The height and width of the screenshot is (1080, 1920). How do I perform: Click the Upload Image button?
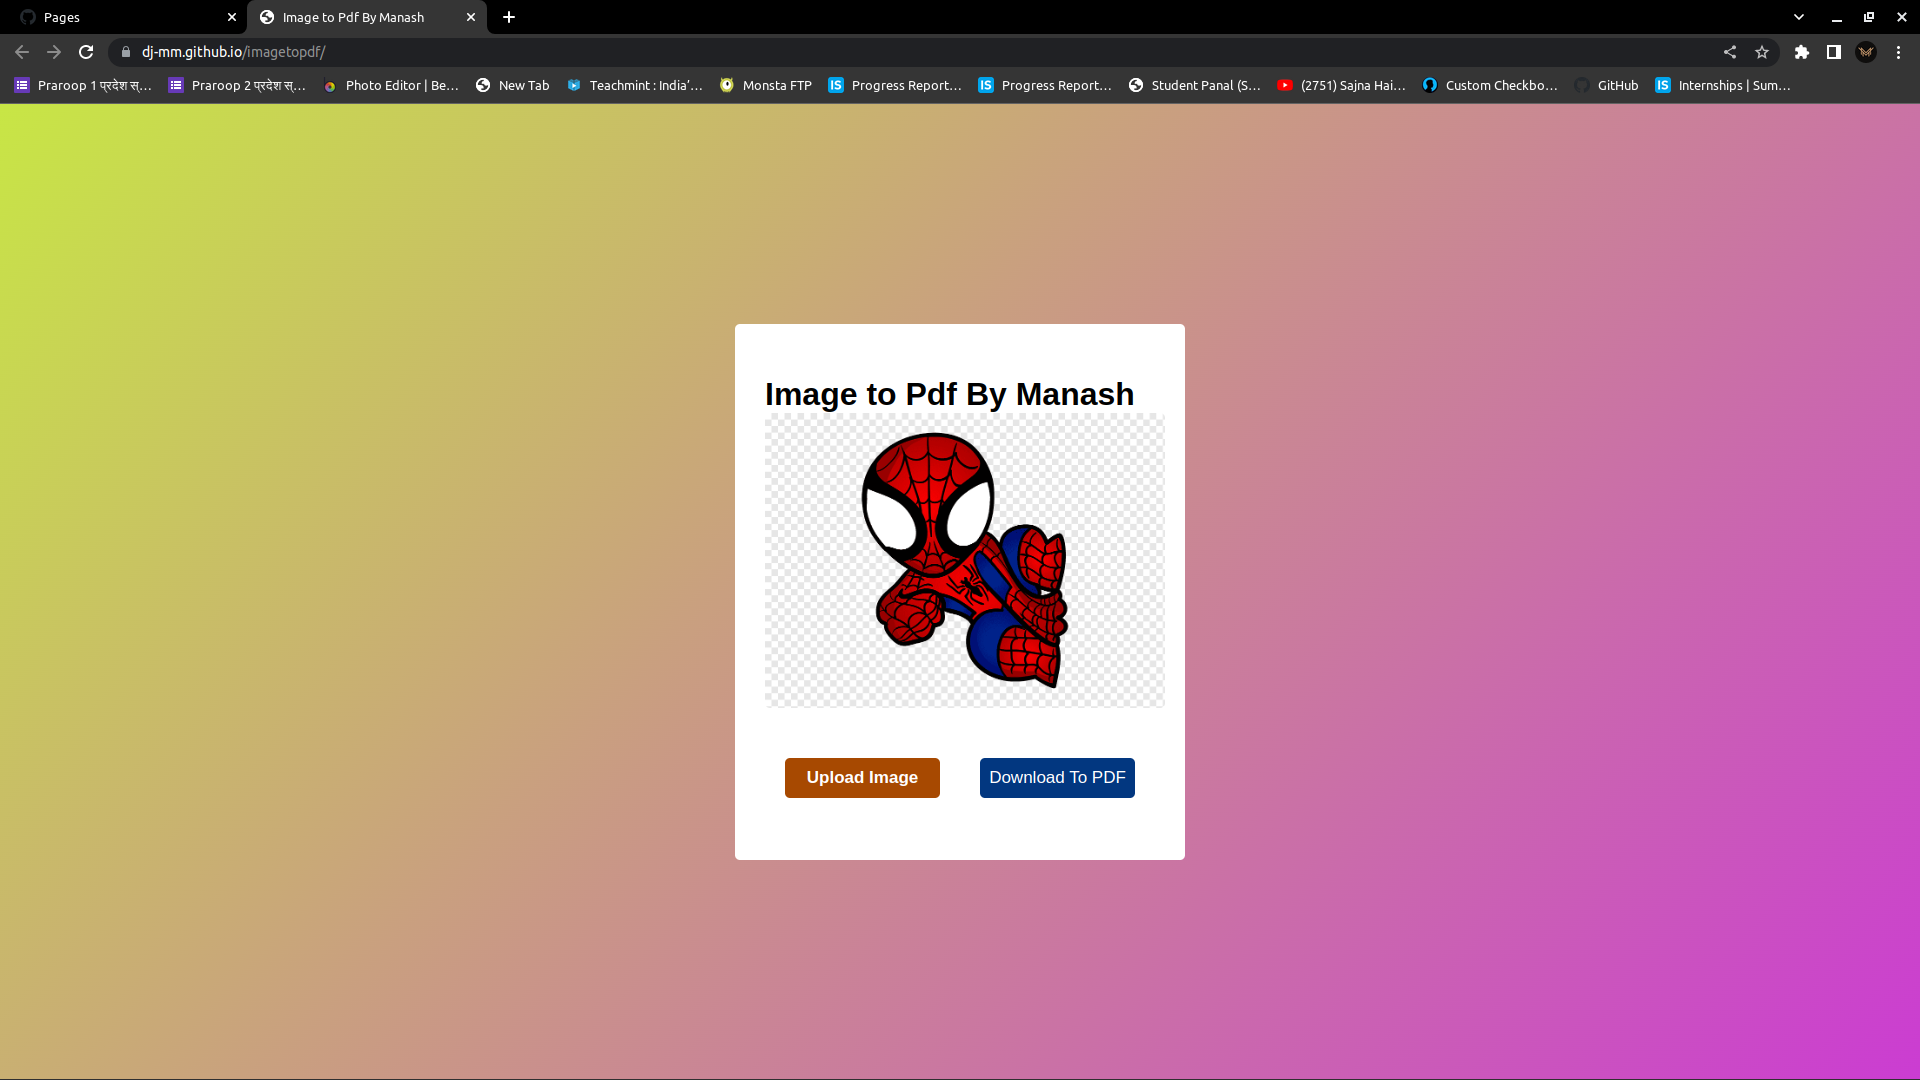click(861, 777)
